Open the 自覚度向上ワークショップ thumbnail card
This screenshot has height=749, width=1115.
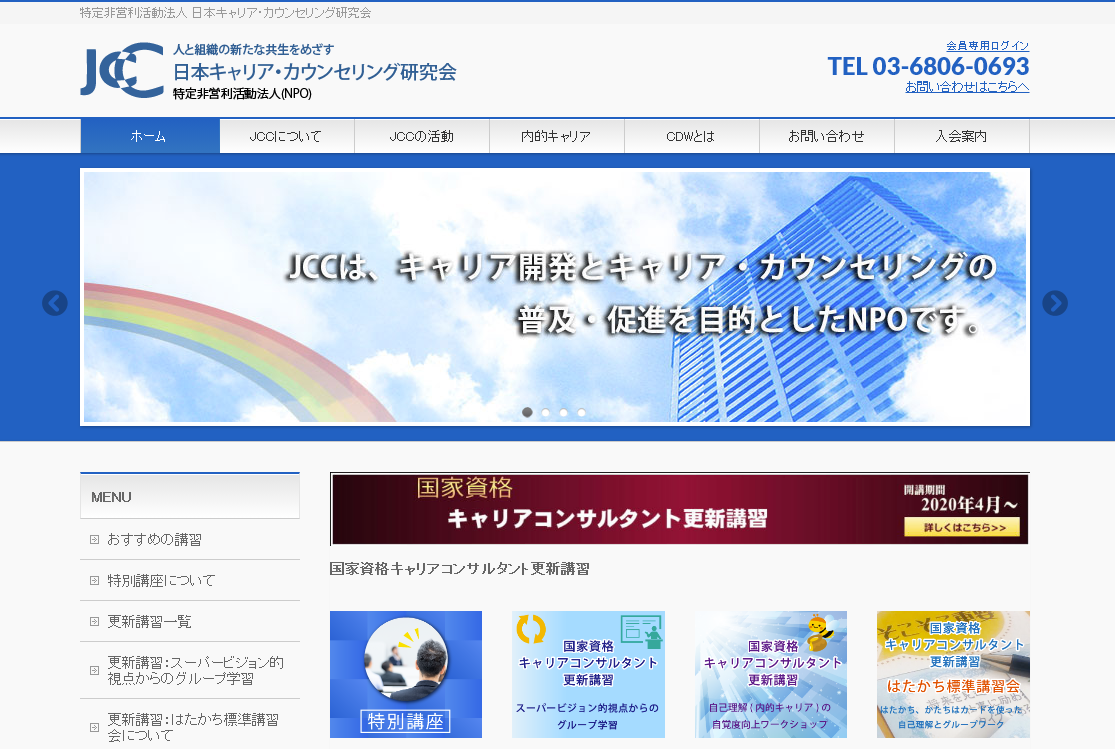coord(771,674)
